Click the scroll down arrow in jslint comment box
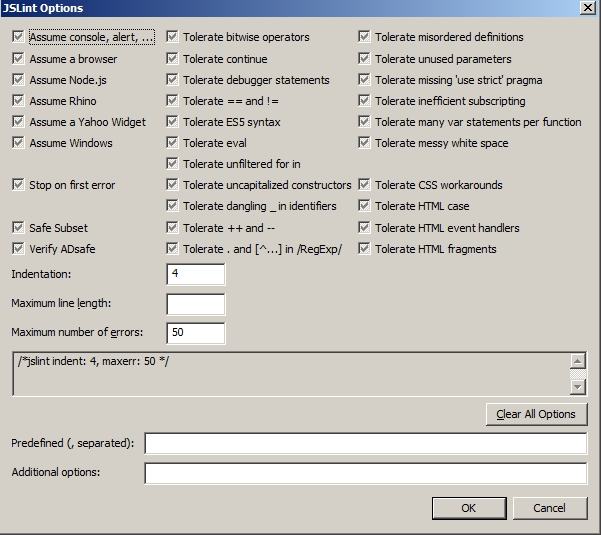 tap(578, 387)
